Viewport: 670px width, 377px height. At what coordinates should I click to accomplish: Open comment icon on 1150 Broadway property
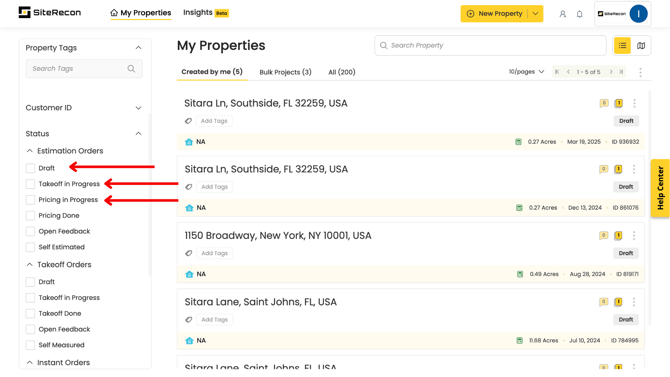pyautogui.click(x=603, y=236)
